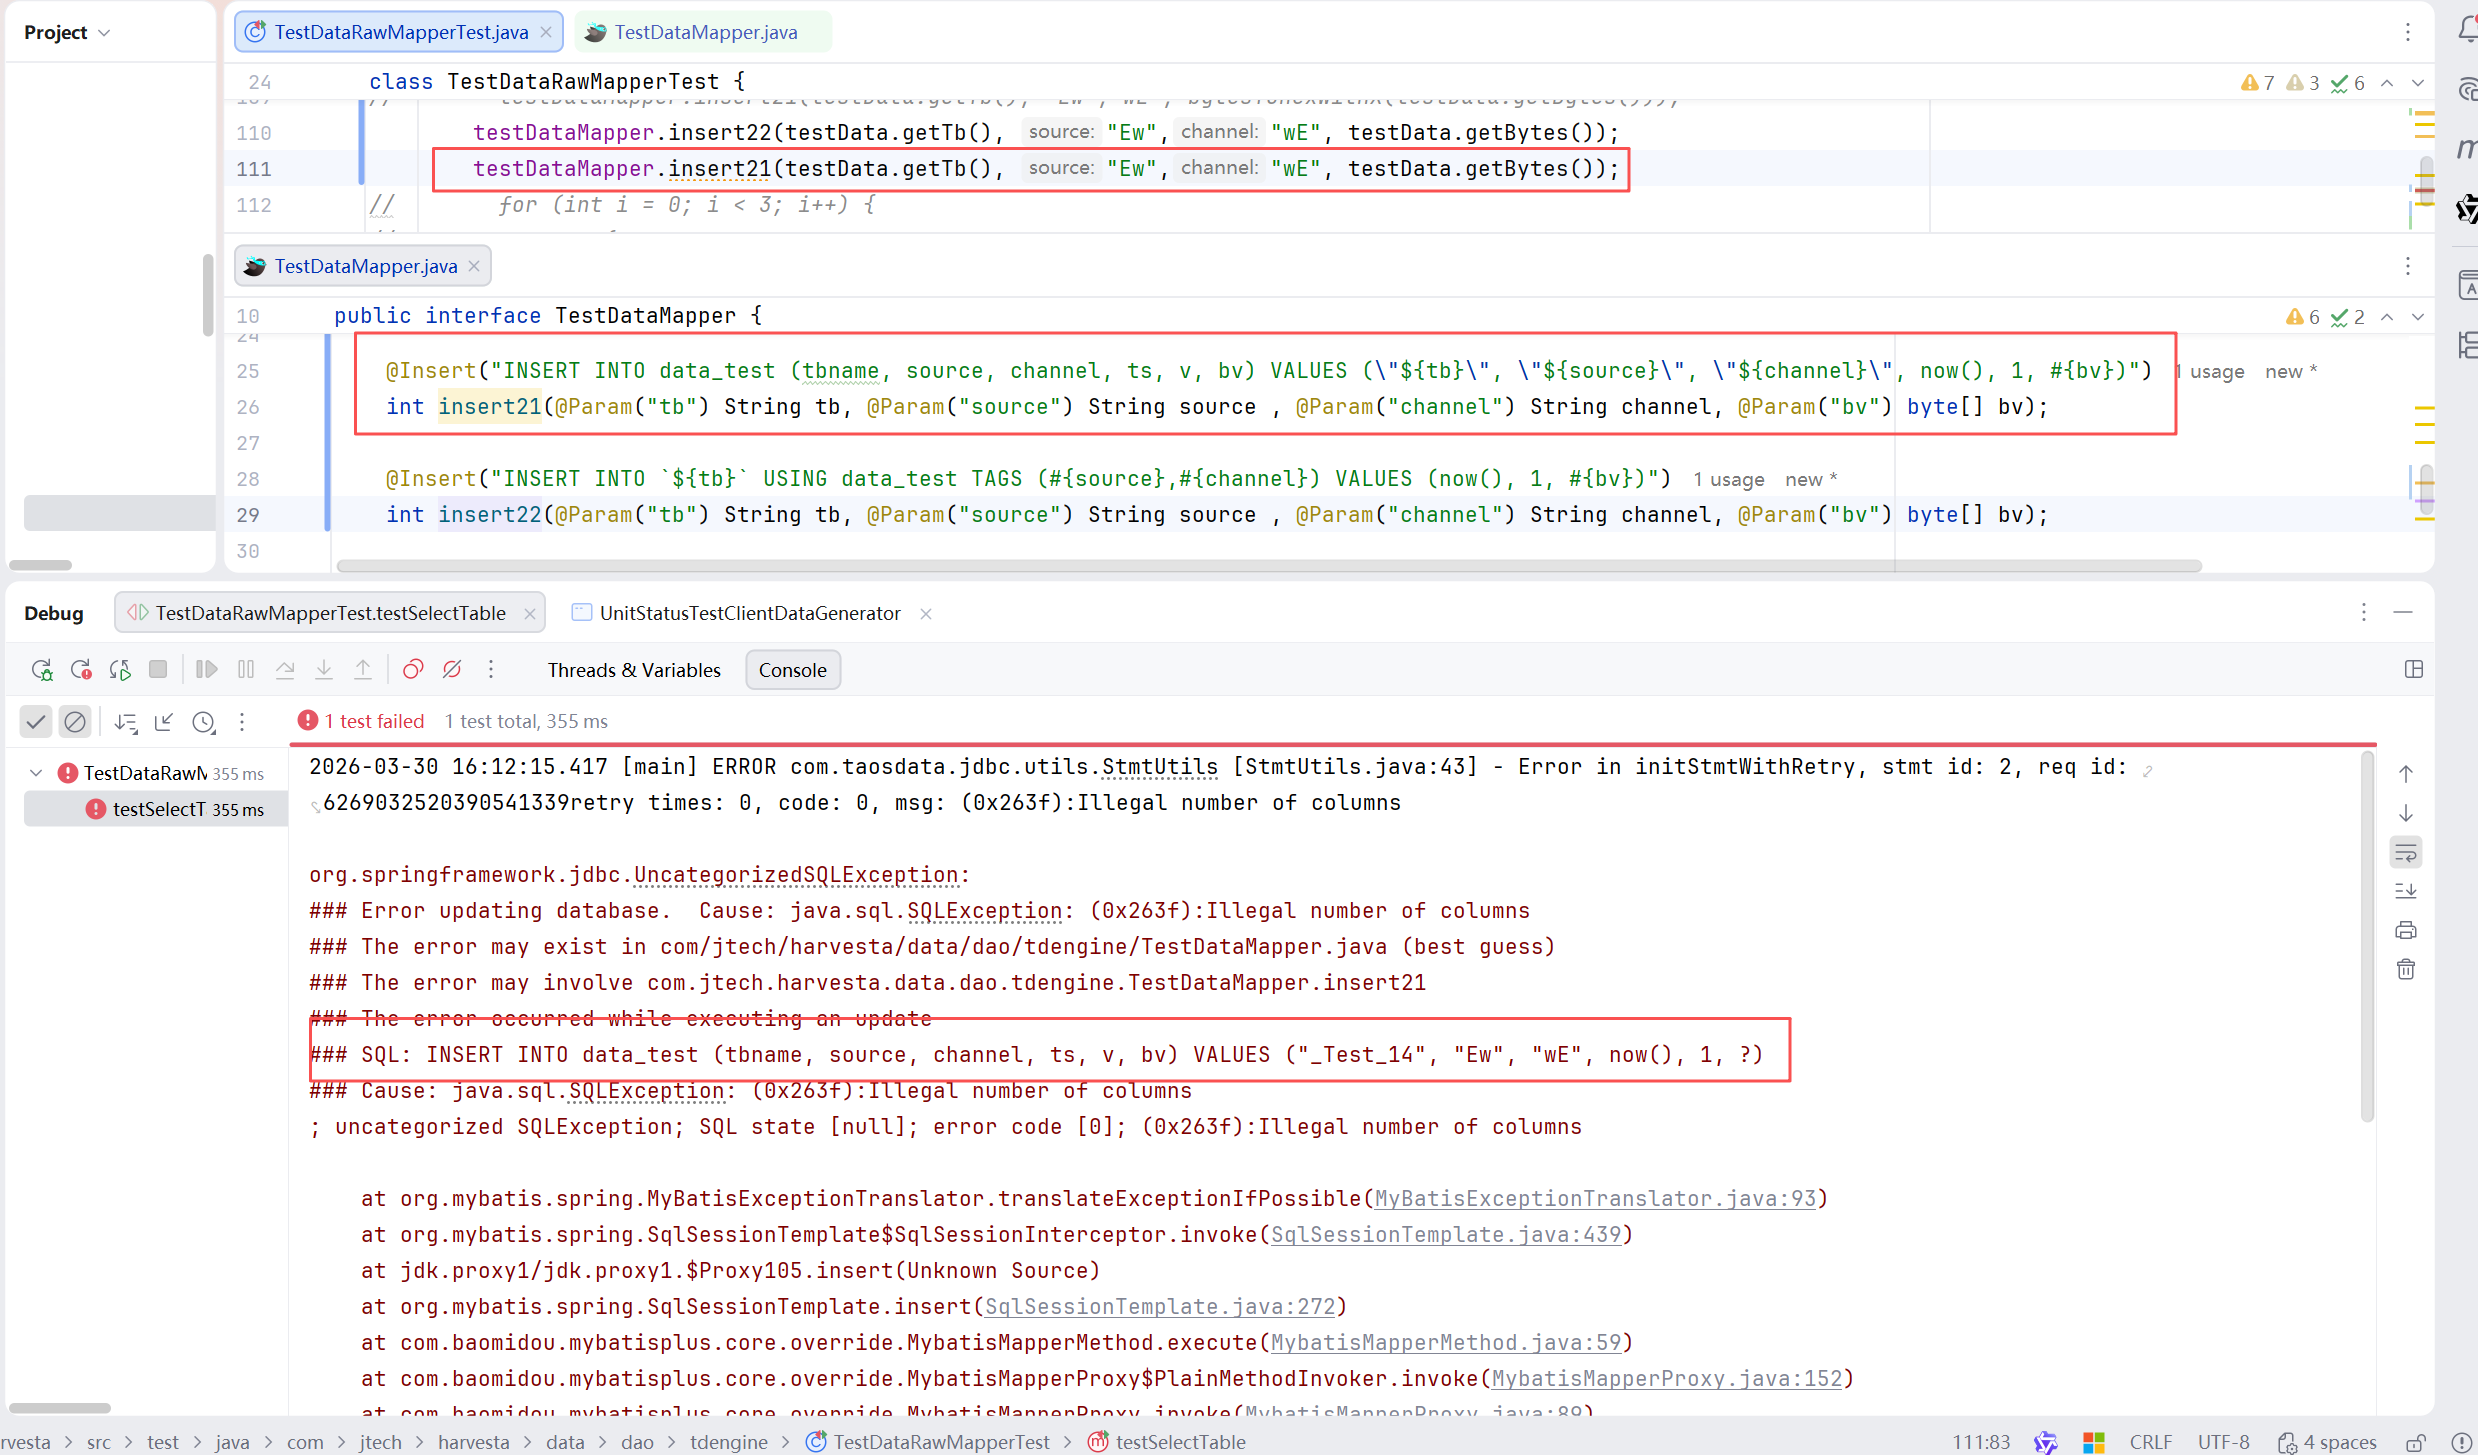Click Mute Breakpoints icon
2478x1455 pixels.
pos(452,670)
